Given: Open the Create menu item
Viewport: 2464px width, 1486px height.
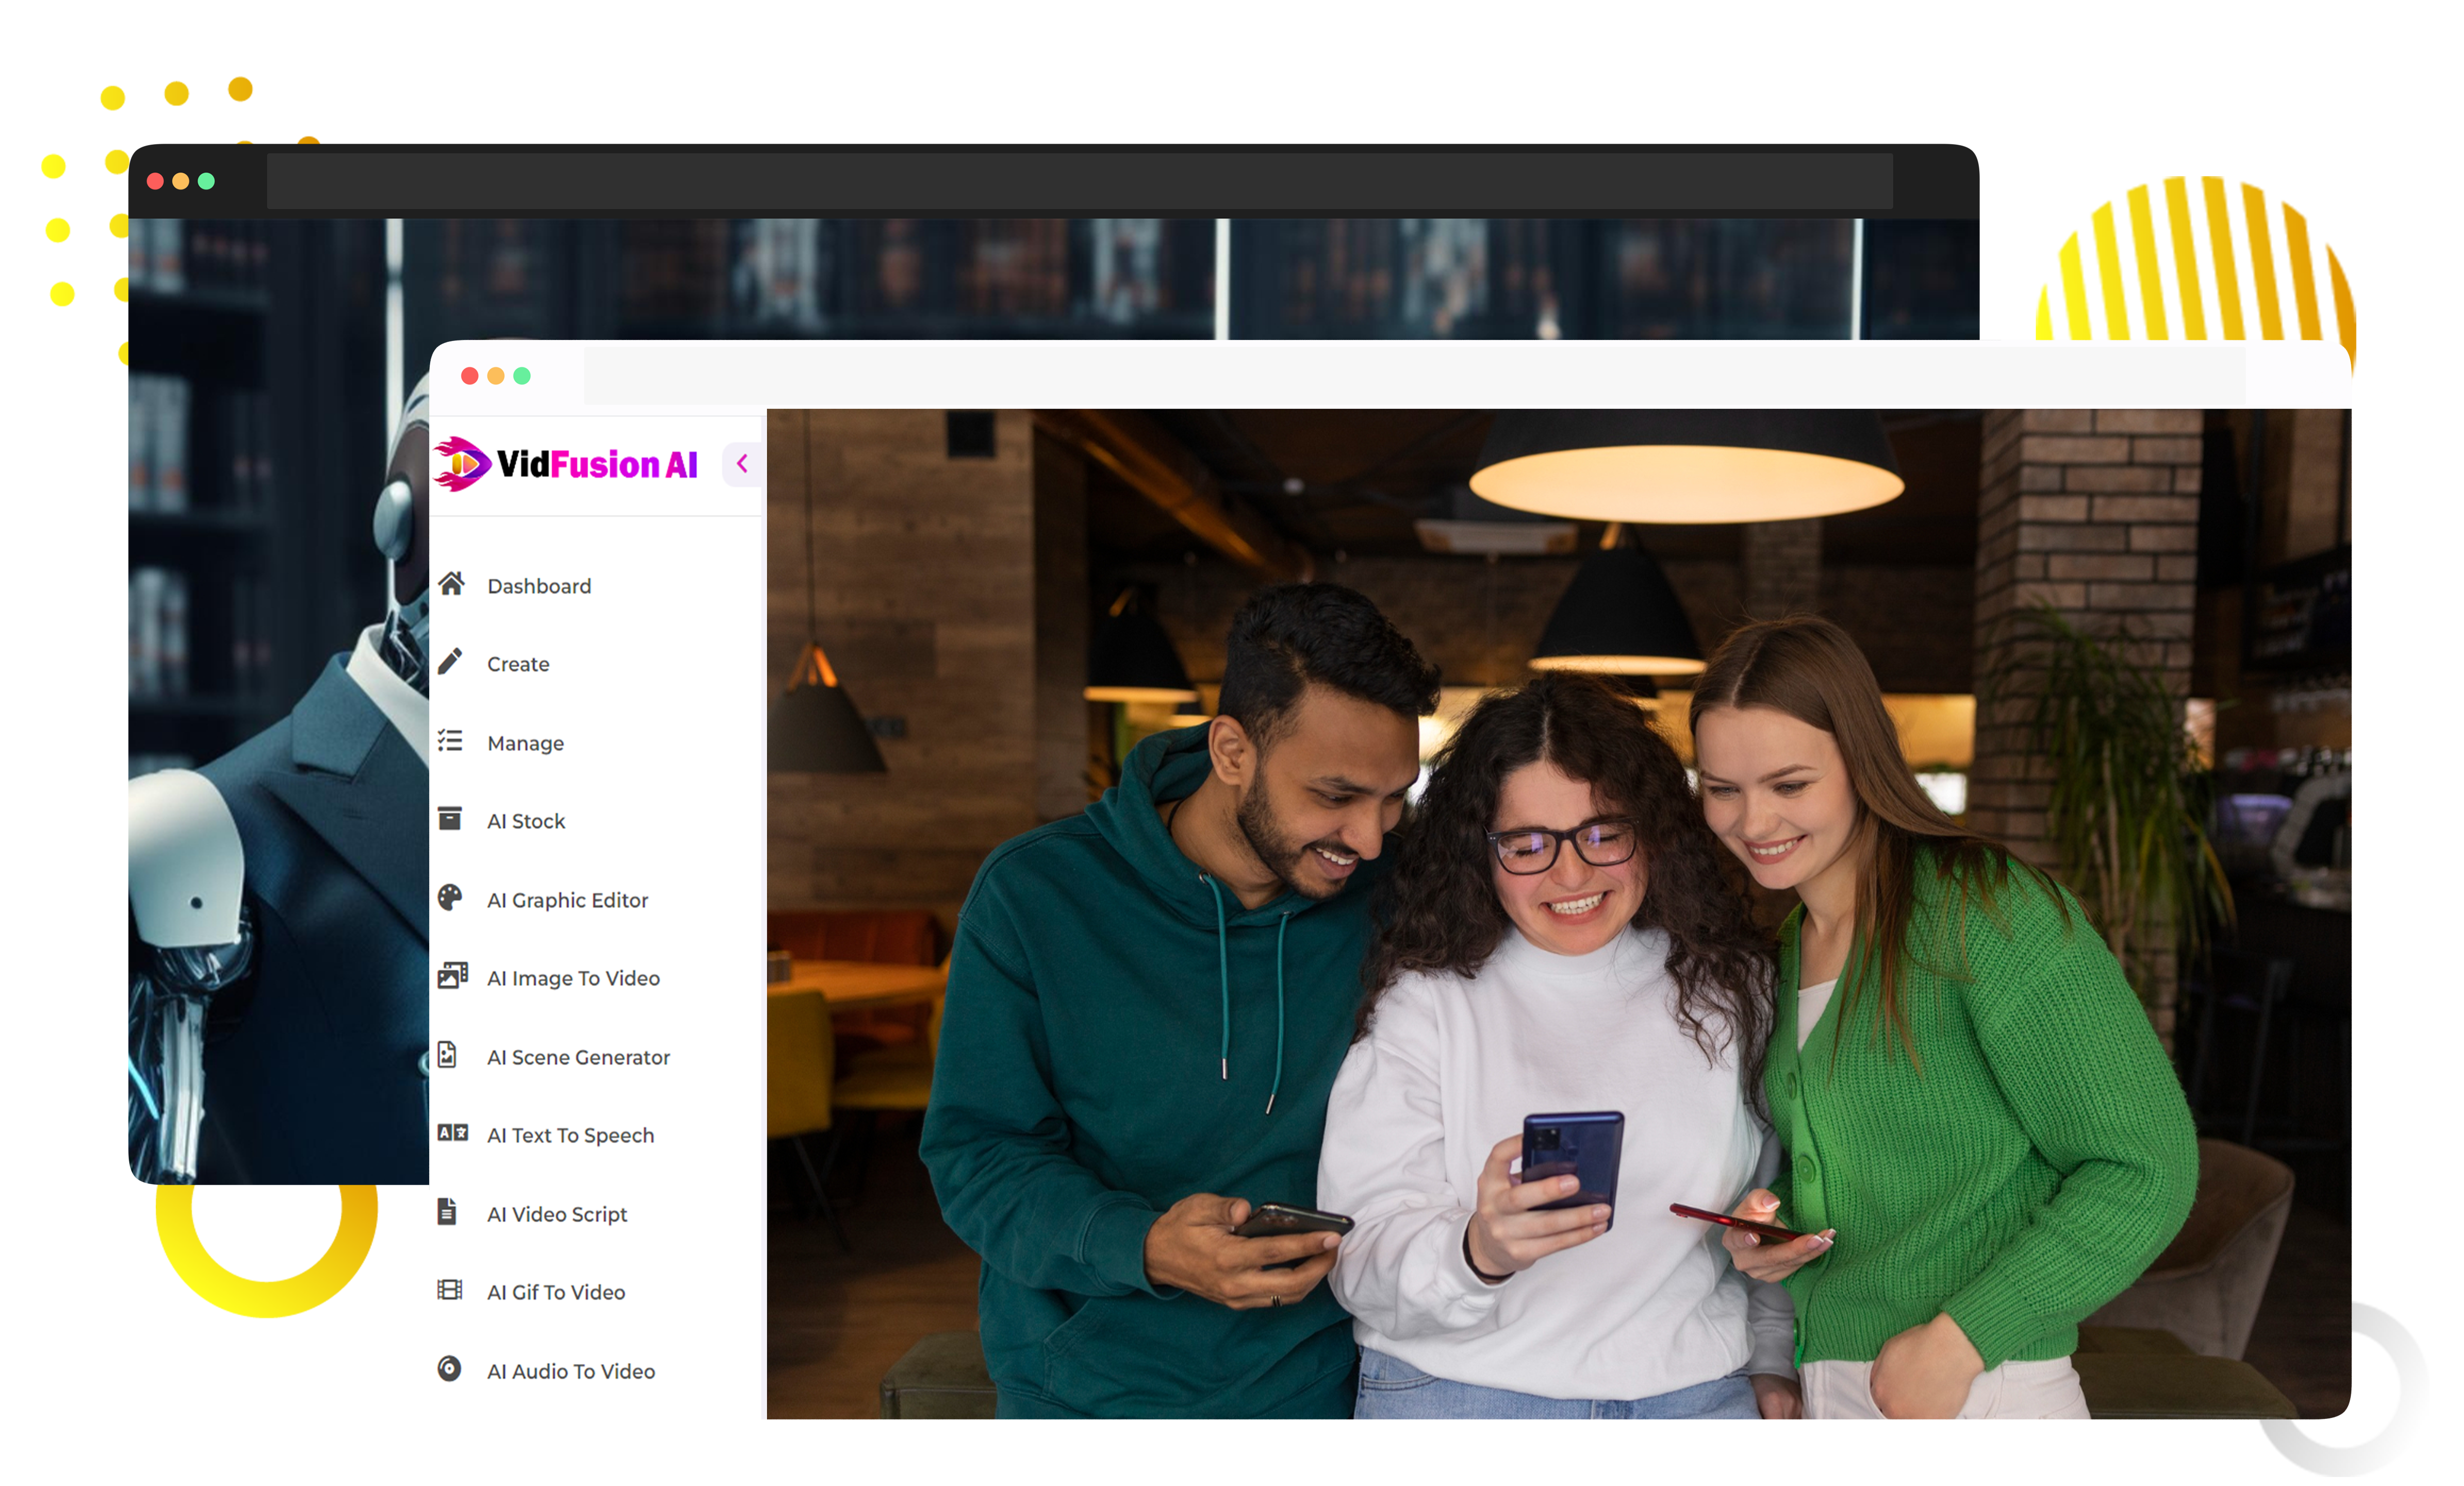Looking at the screenshot, I should (x=518, y=664).
